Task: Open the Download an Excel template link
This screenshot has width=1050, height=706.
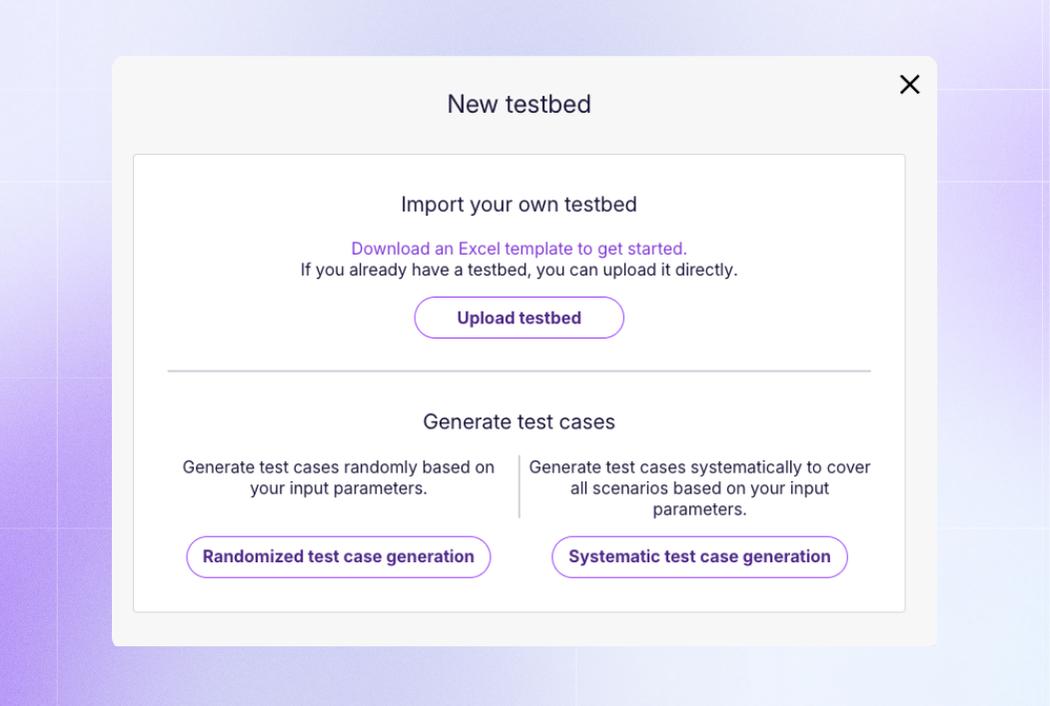Action: [518, 249]
